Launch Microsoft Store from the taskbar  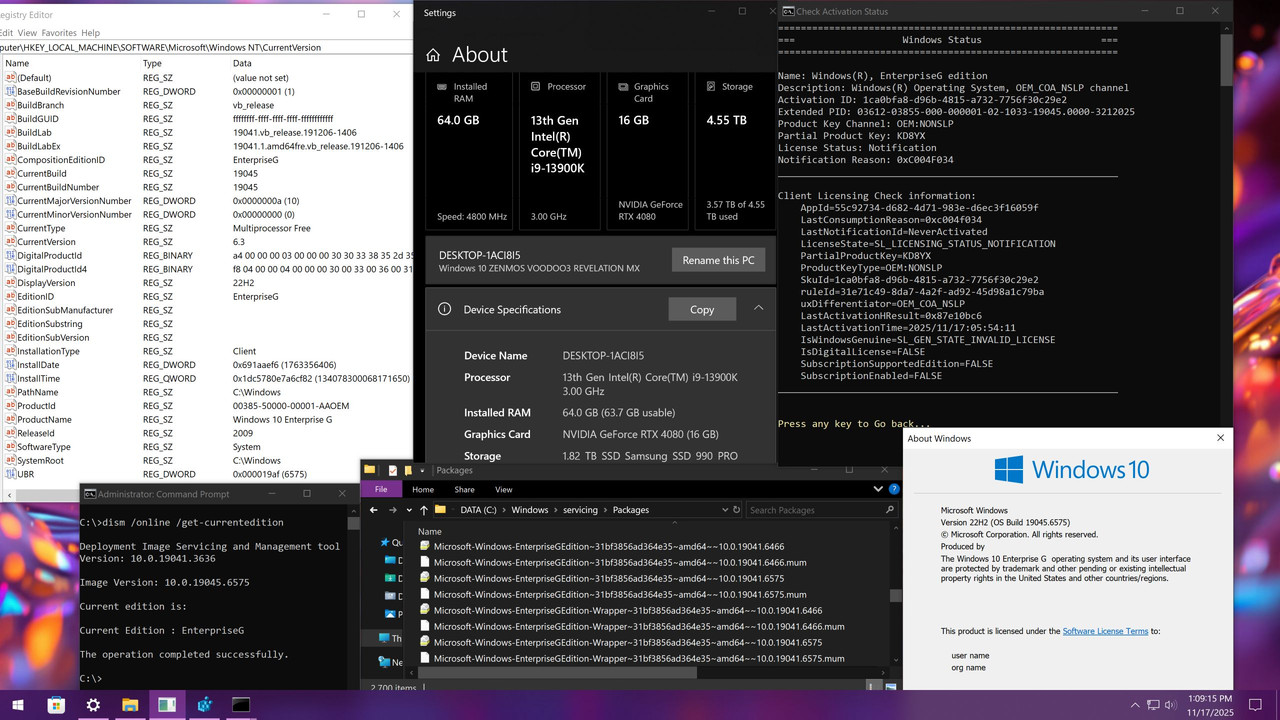pos(56,705)
